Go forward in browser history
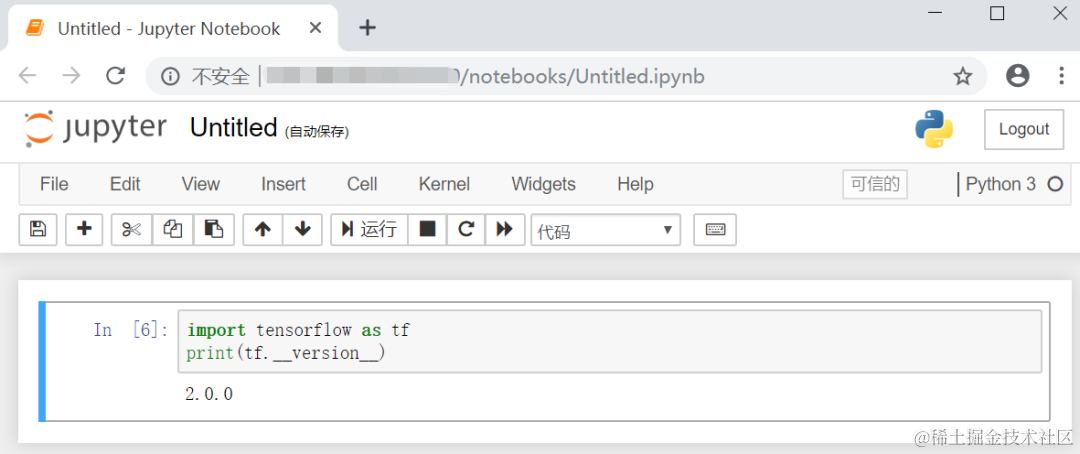This screenshot has height=454, width=1080. point(72,76)
